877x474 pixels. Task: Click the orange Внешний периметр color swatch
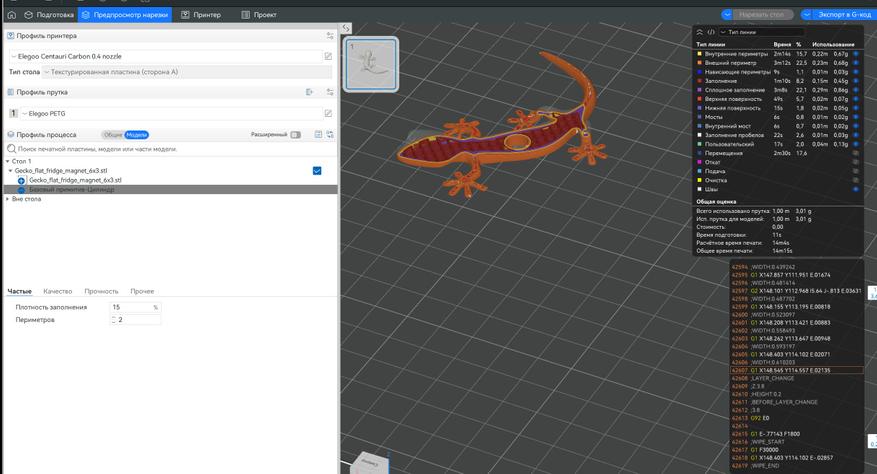[700, 63]
